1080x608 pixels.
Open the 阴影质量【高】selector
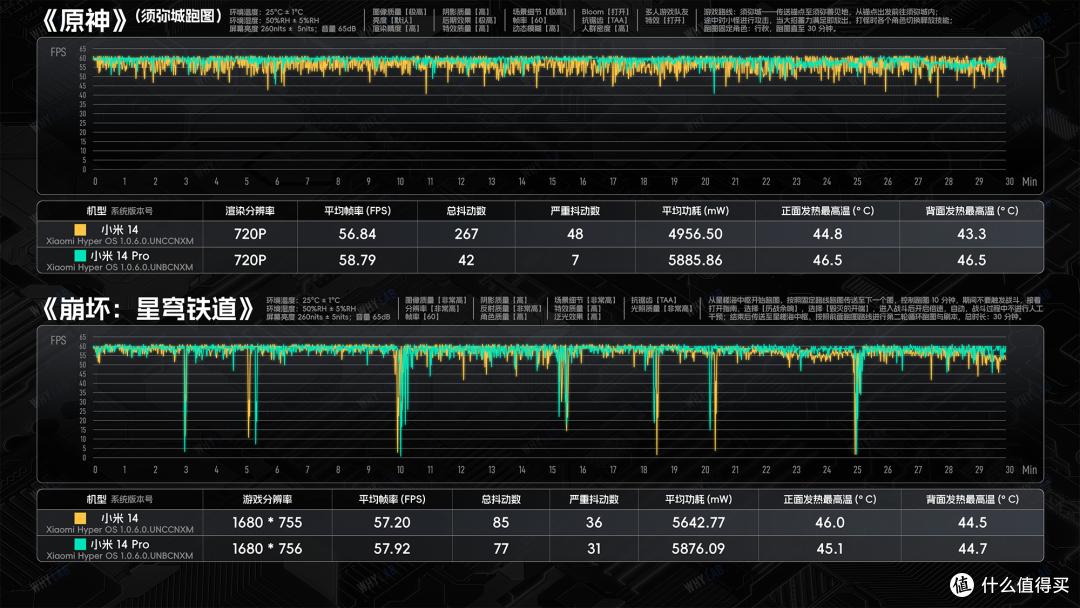(x=464, y=12)
